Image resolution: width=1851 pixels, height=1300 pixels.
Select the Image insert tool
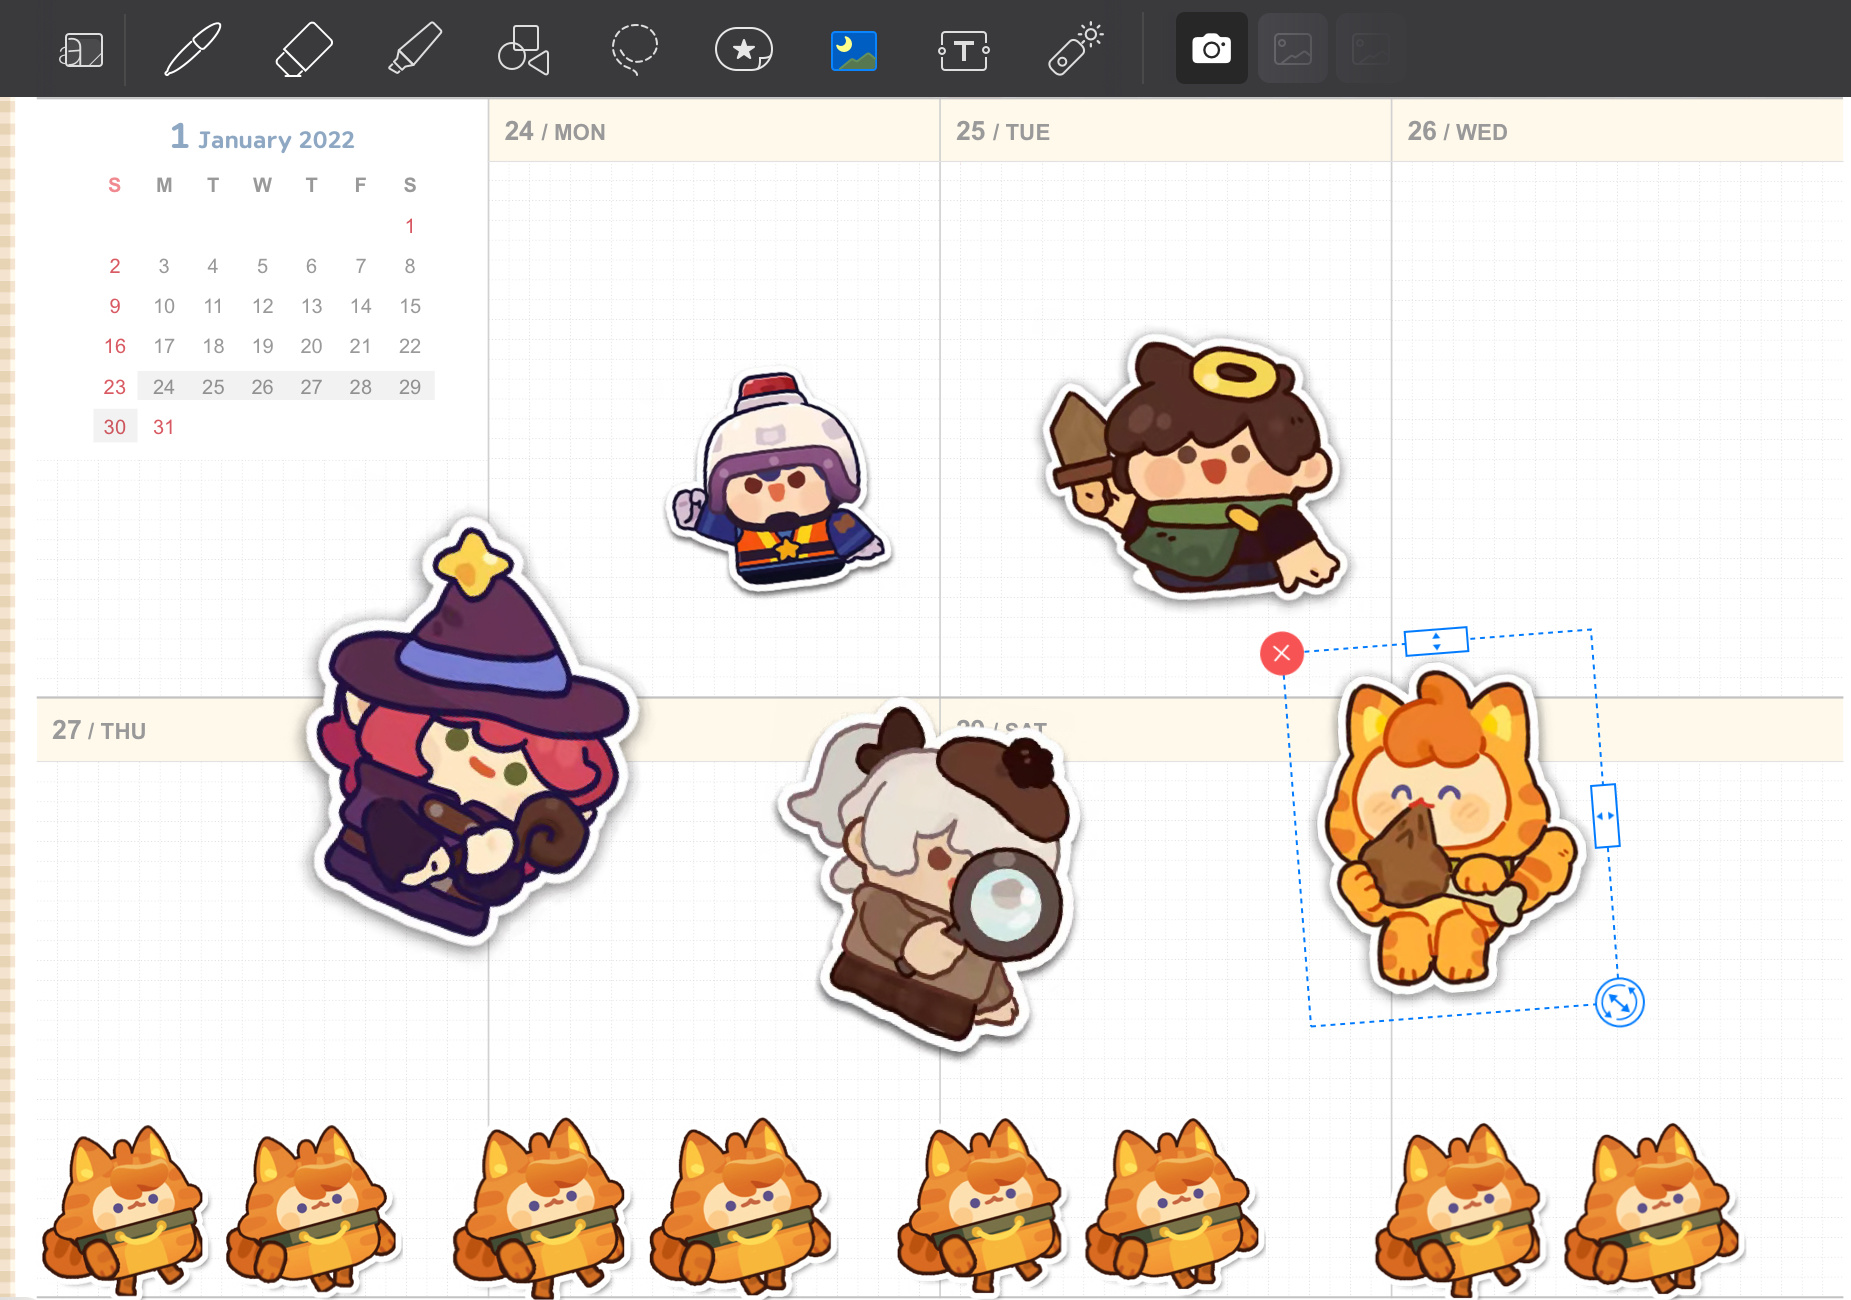[854, 50]
